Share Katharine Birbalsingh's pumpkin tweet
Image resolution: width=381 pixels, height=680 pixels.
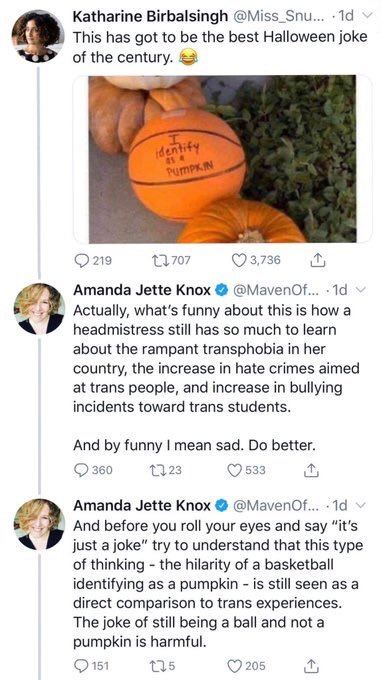click(x=318, y=260)
